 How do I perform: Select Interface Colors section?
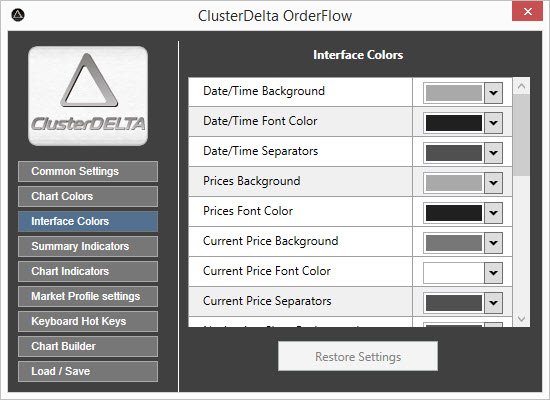88,221
